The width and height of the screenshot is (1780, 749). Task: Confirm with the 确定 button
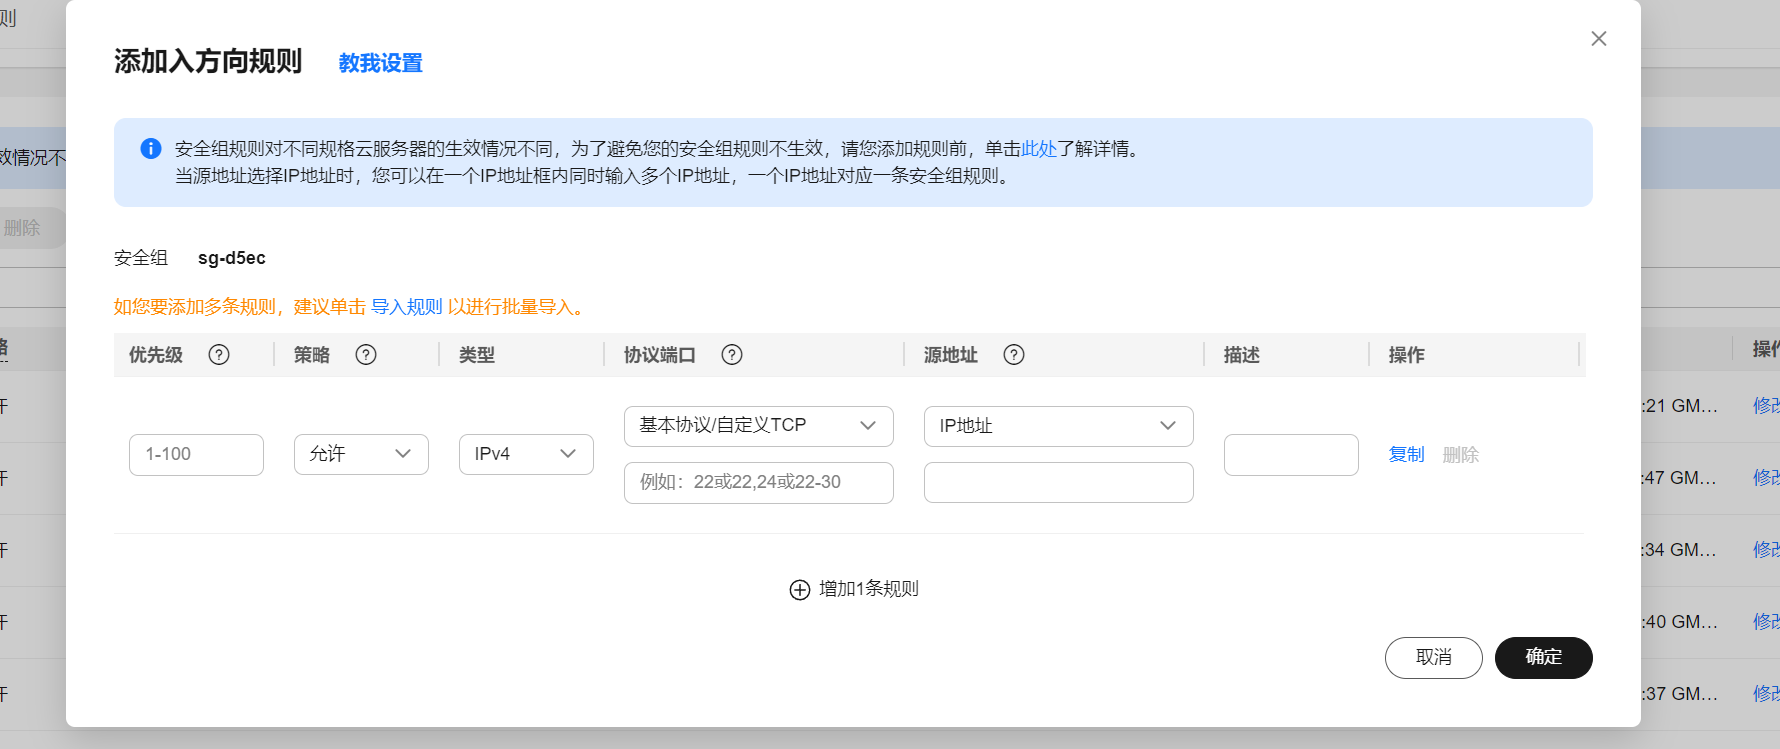point(1544,658)
